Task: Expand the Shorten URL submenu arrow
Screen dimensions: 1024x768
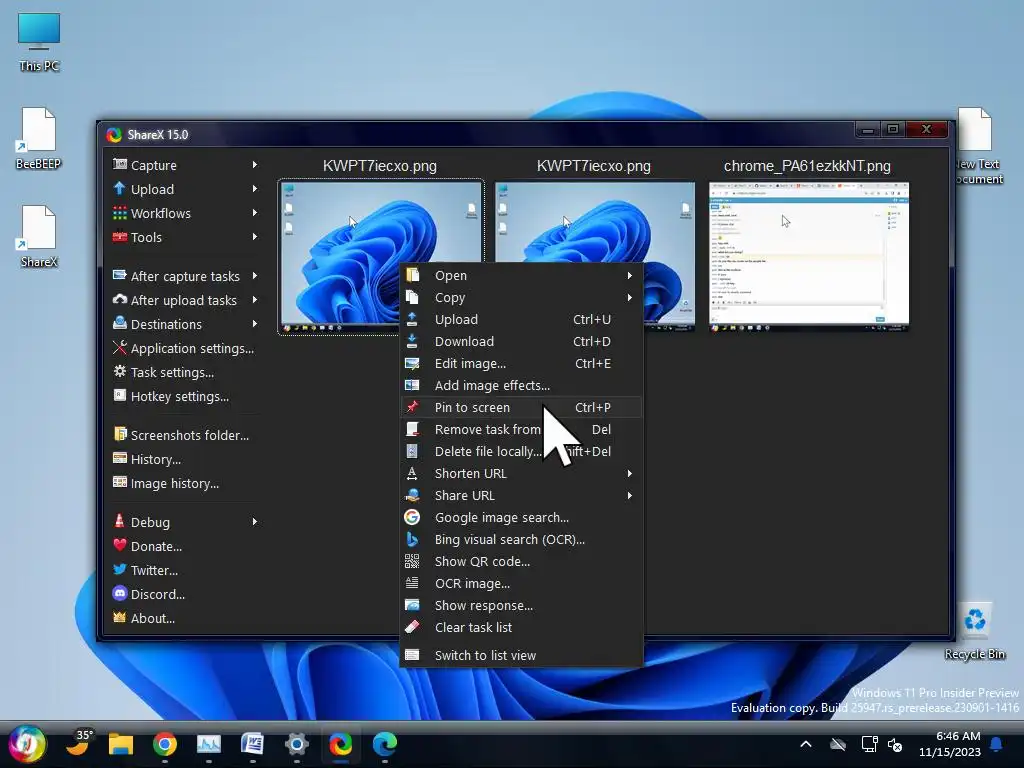Action: (x=630, y=473)
